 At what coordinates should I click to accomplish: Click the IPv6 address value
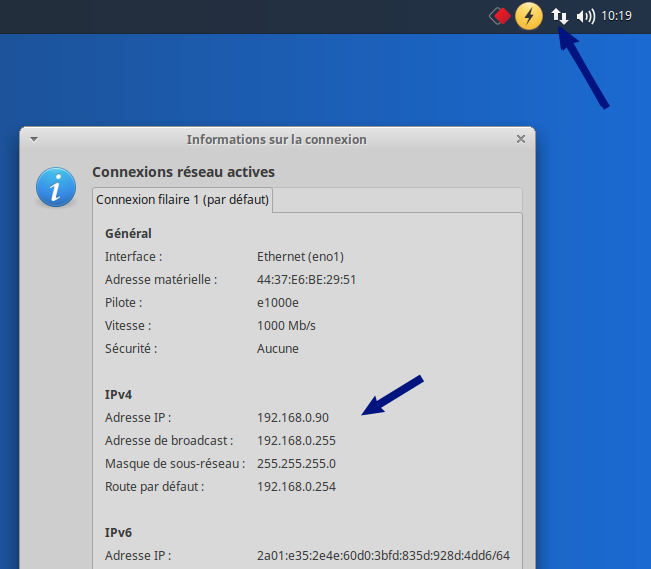383,555
